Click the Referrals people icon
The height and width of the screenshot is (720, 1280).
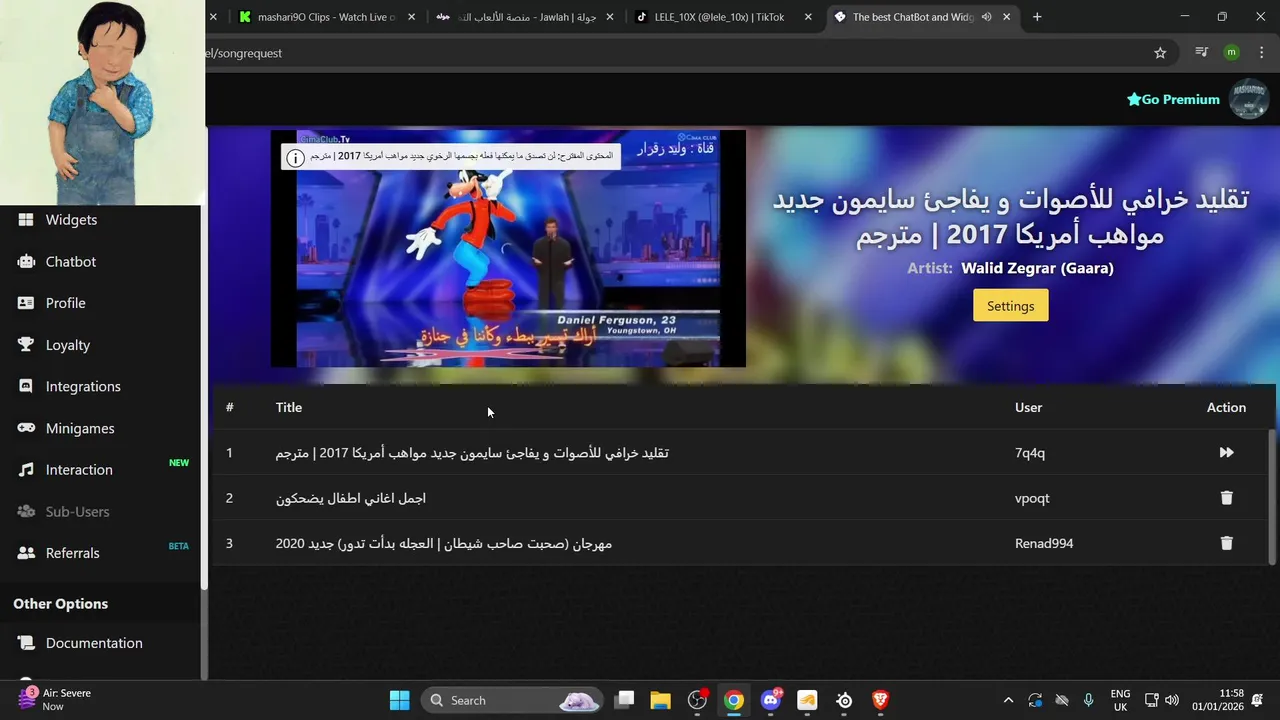[26, 553]
